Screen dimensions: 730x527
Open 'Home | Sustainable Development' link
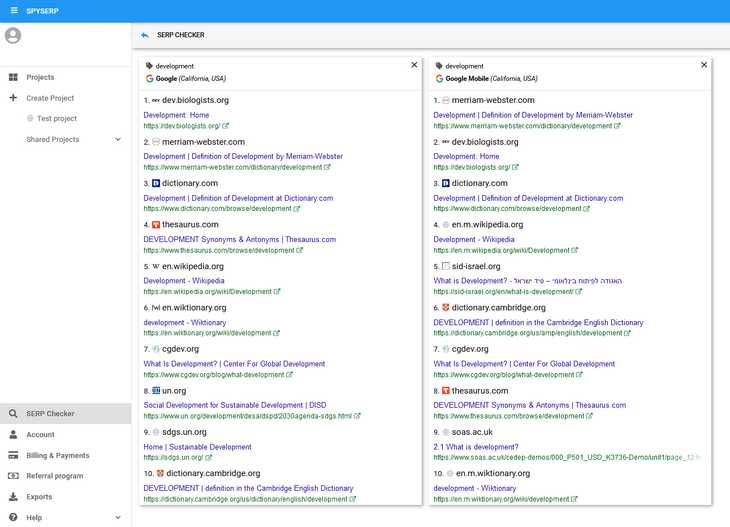[197, 447]
